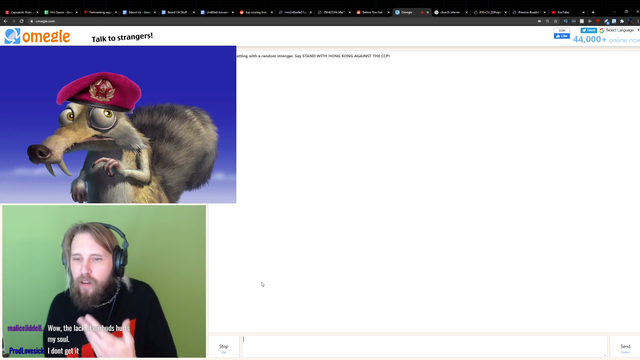Click the Facebook Like button
The height and width of the screenshot is (360, 640).
pos(562,36)
